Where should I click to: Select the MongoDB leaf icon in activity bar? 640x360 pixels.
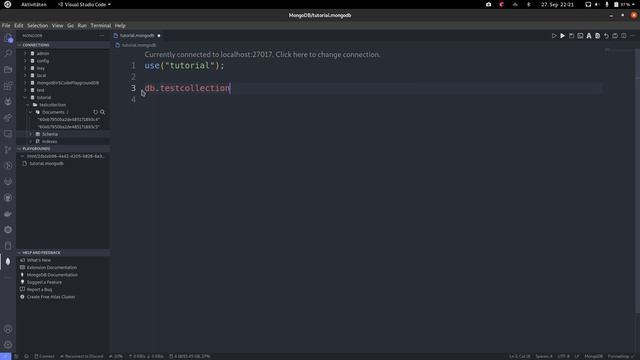(8, 262)
